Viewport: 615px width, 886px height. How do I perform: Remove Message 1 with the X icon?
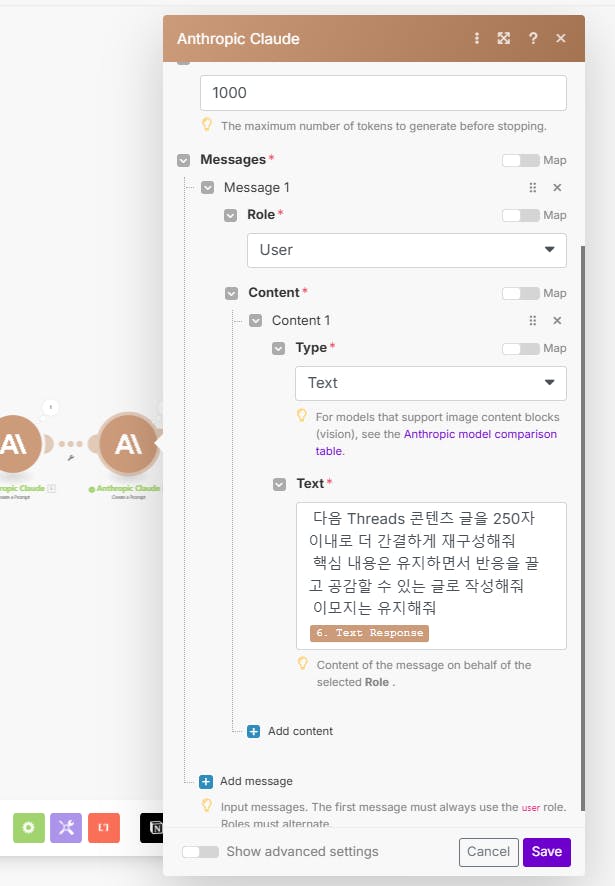tap(557, 188)
